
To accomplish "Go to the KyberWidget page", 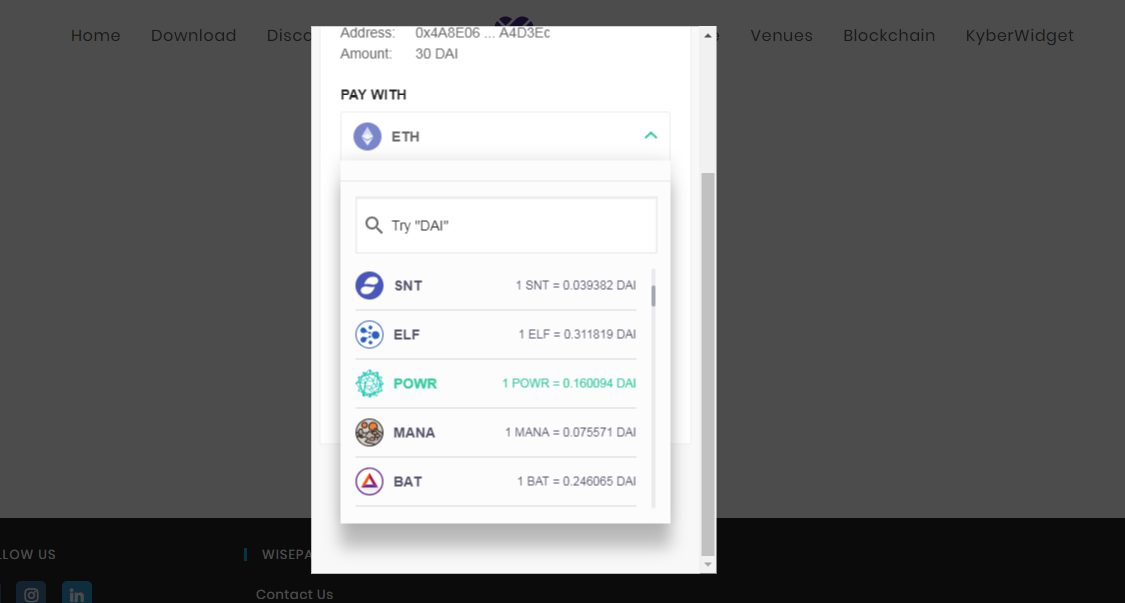I will click(1019, 36).
